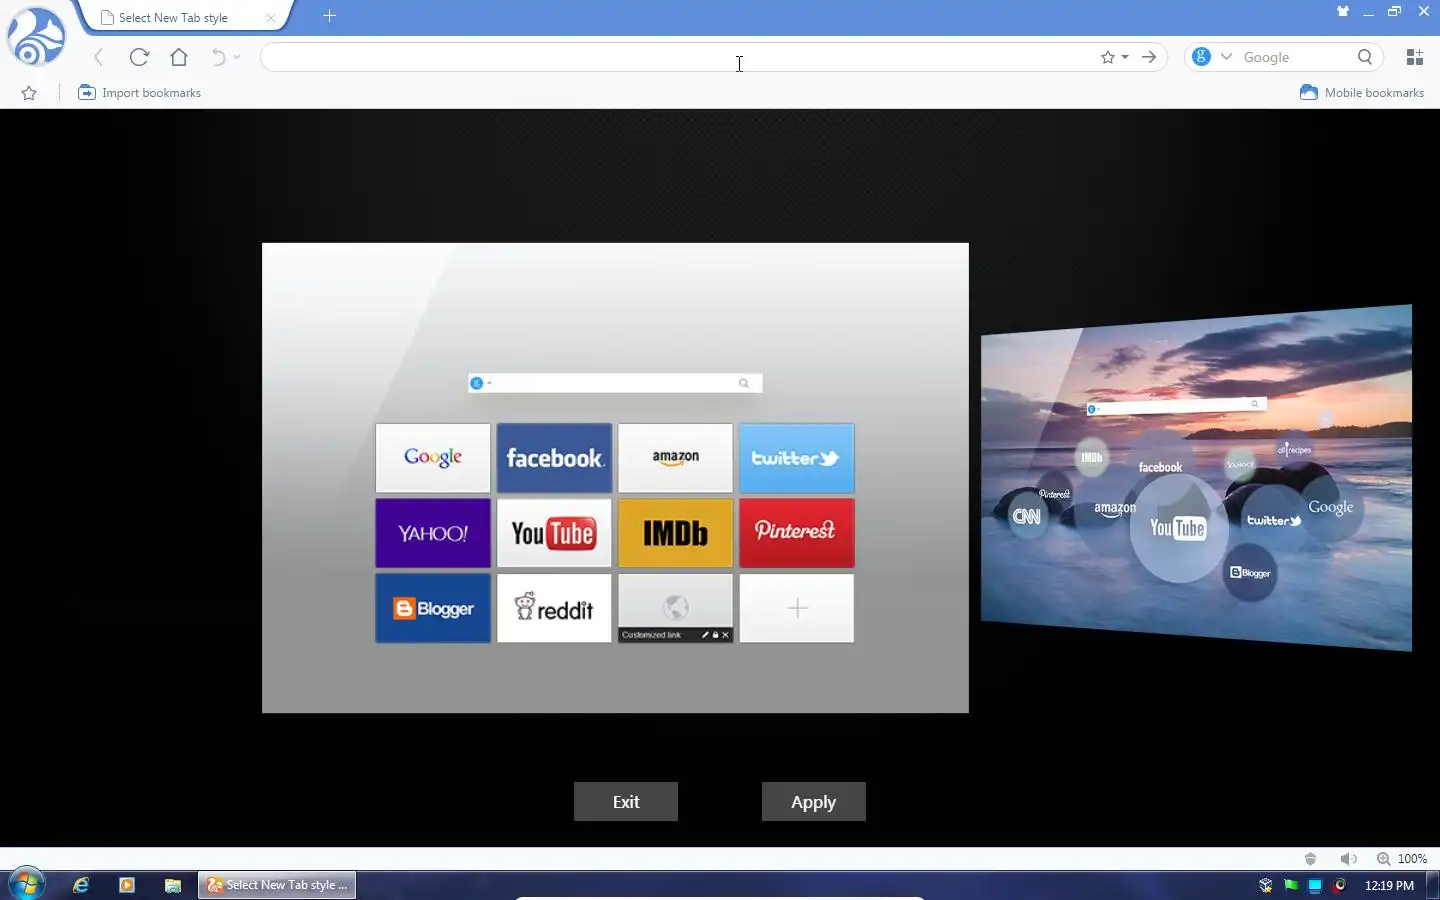Click the CNN bubble in sunset preview
The width and height of the screenshot is (1440, 900).
point(1027,516)
